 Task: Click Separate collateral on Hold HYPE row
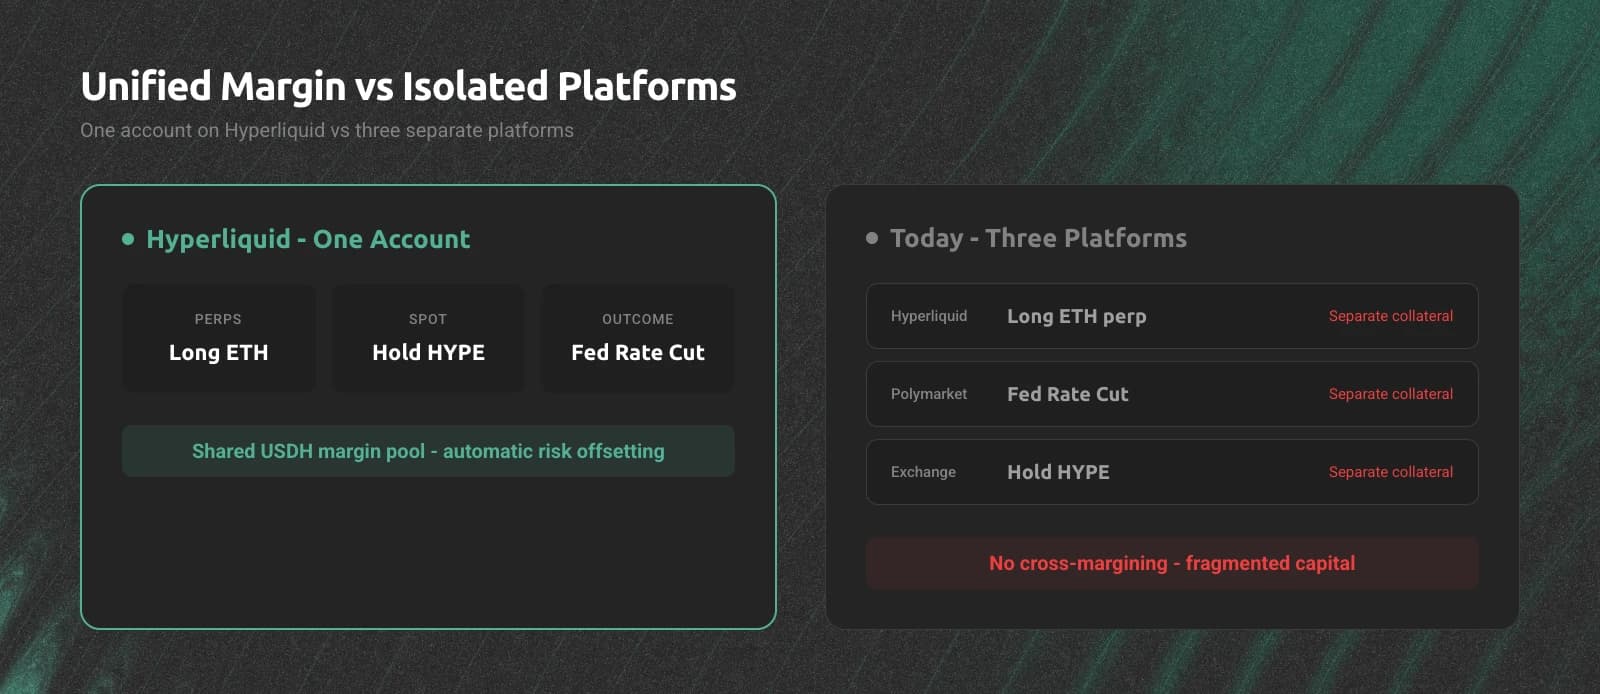coord(1390,472)
